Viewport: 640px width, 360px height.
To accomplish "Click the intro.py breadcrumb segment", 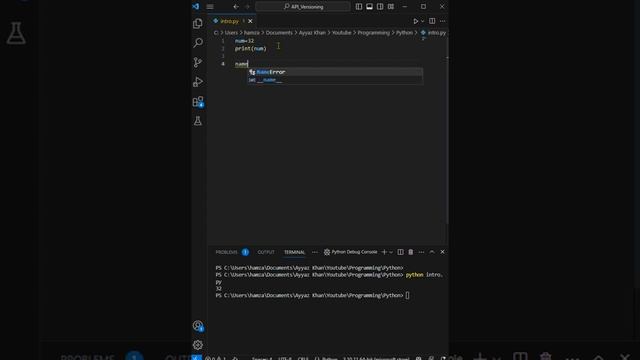I will pos(433,33).
